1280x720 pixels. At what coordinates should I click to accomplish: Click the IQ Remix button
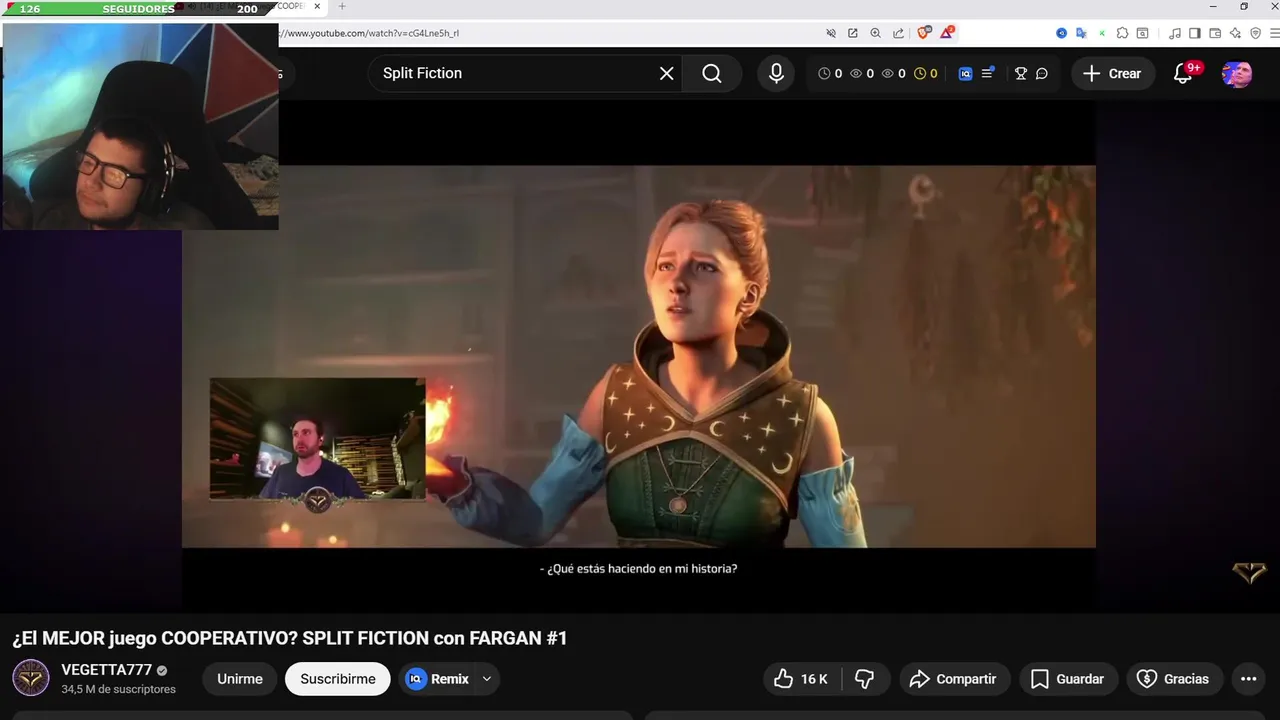pos(438,679)
